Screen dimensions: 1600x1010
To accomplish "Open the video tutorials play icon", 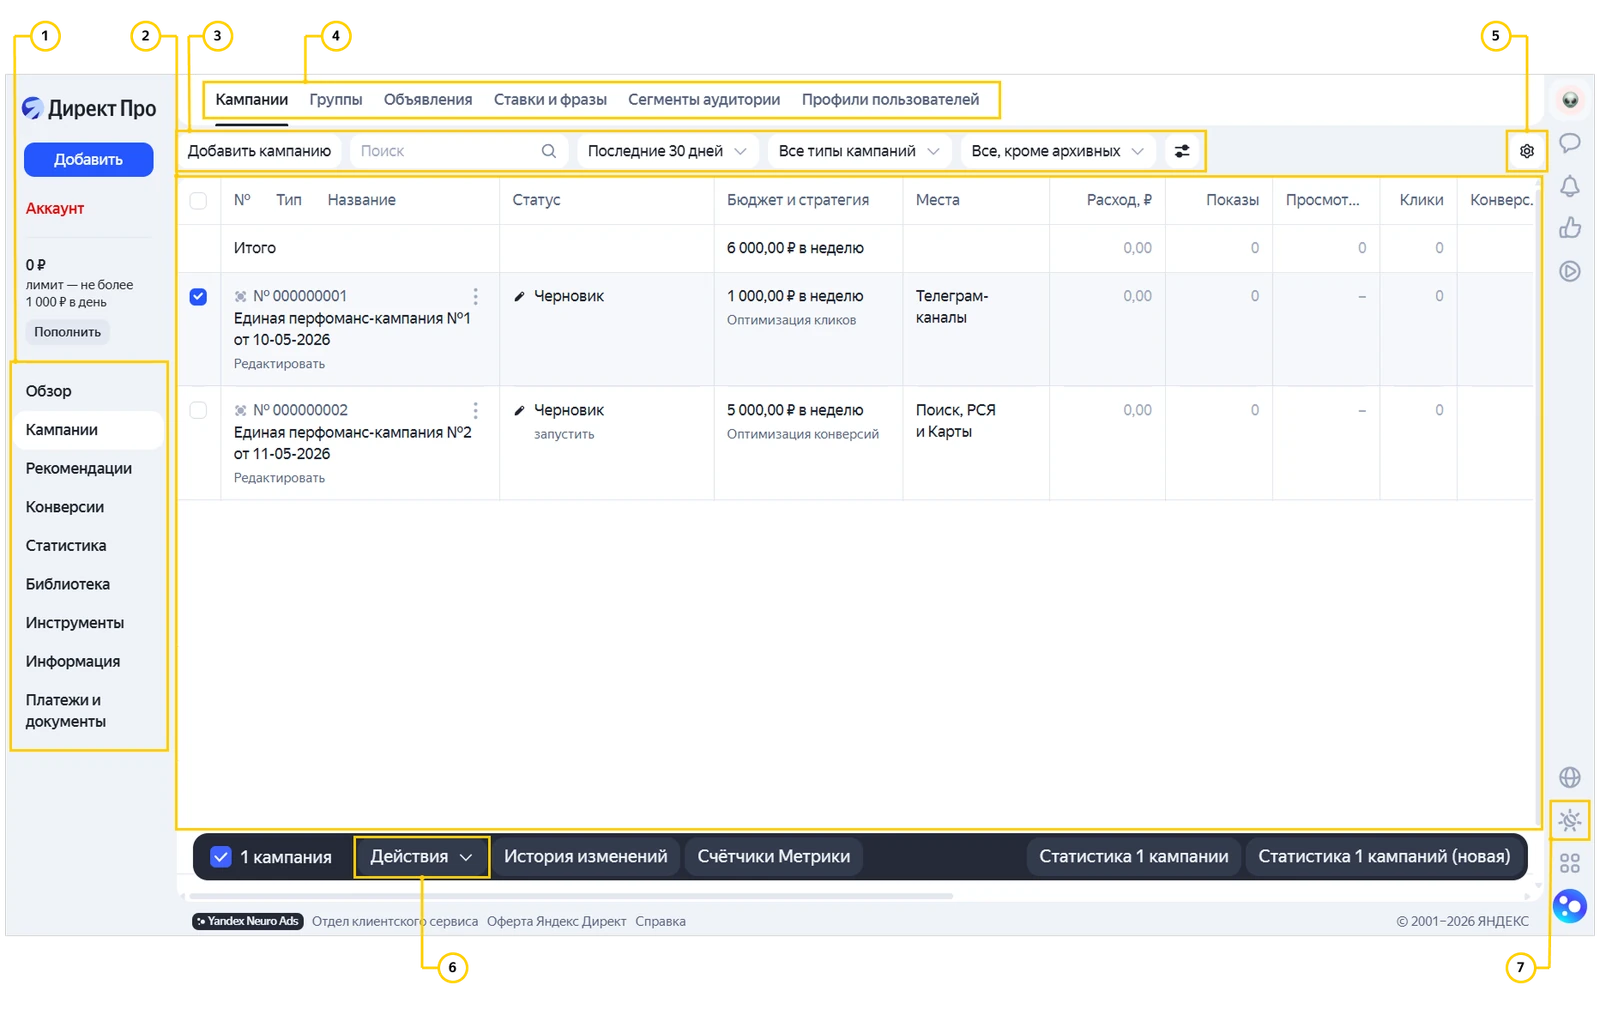I will (x=1570, y=271).
